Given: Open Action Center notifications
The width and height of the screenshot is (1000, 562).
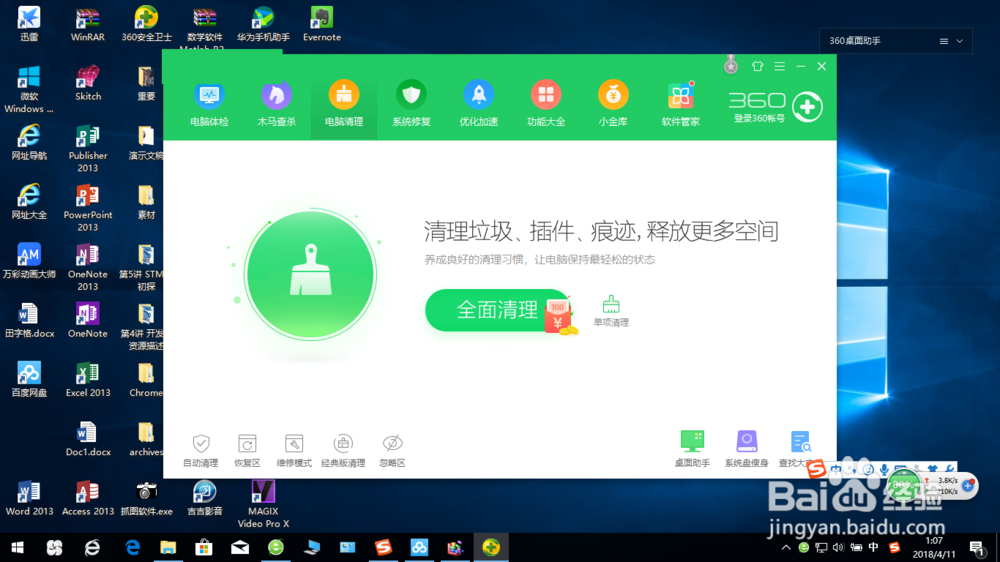Looking at the screenshot, I should 977,547.
